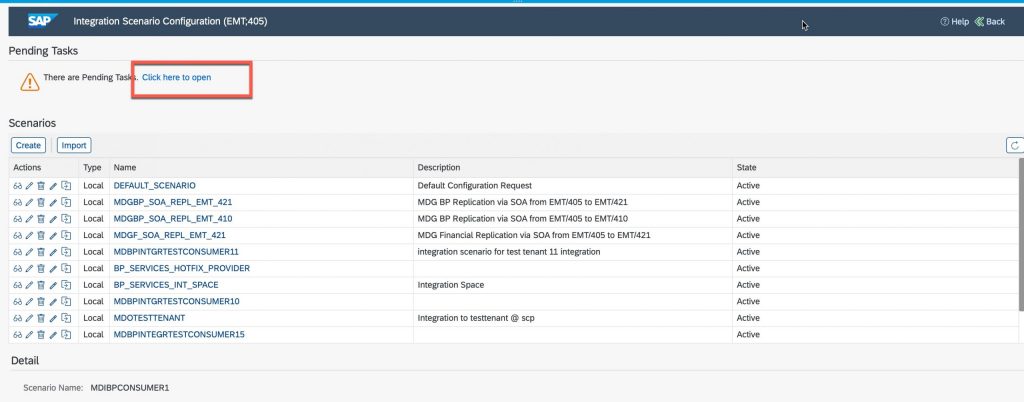
Task: Open MDBPINTGRTESTCONSUMER11 scenario link
Action: 176,252
